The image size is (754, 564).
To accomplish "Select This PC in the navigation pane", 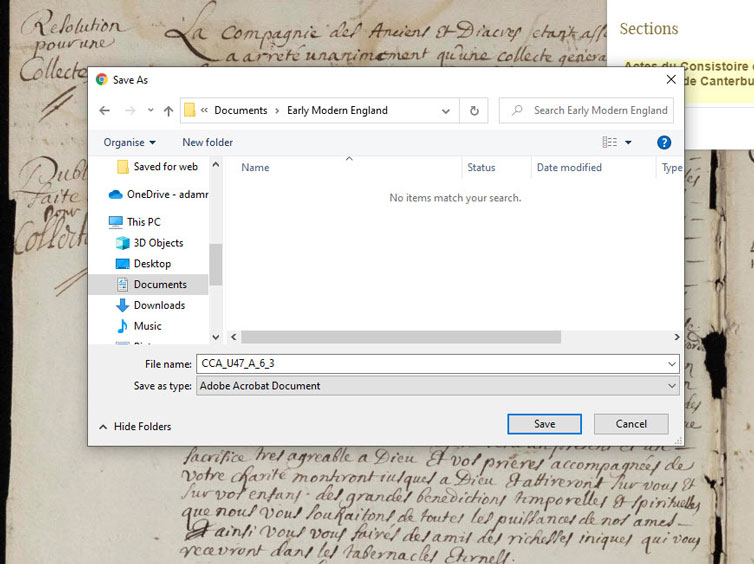I will (135, 222).
